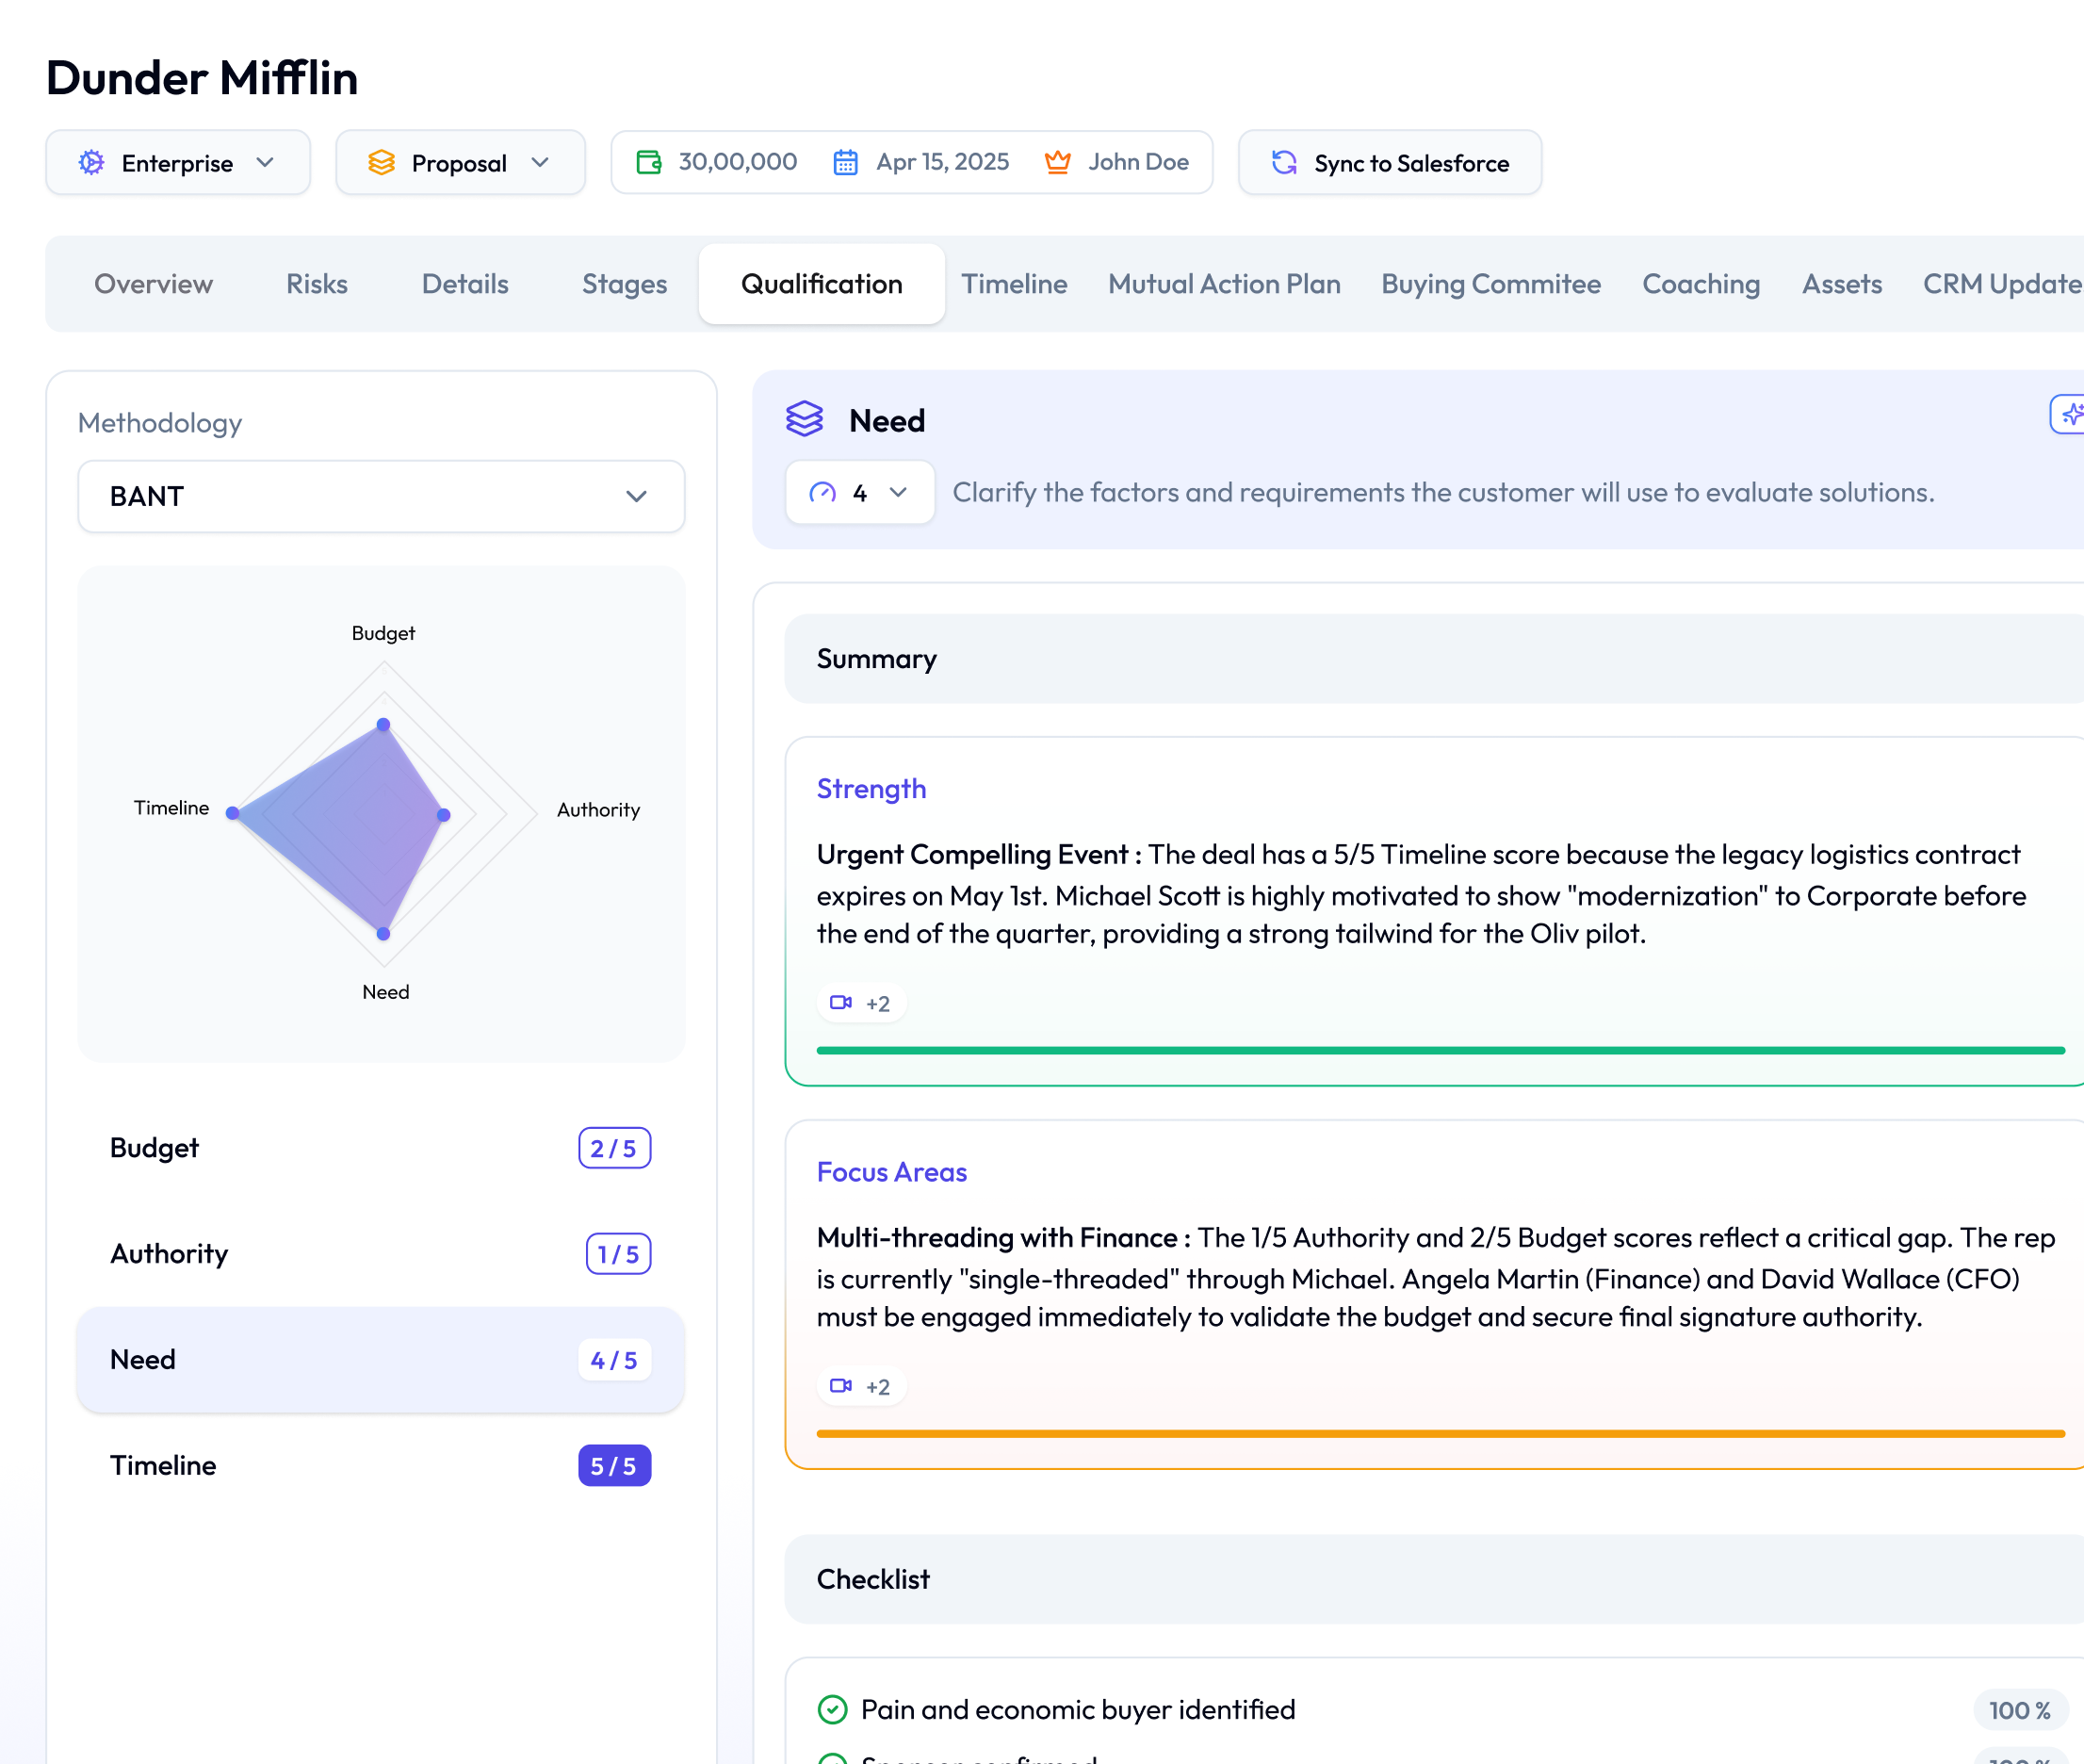Screen dimensions: 2084x1764
Task: Click the gauge icon in the score selector
Action: click(822, 492)
